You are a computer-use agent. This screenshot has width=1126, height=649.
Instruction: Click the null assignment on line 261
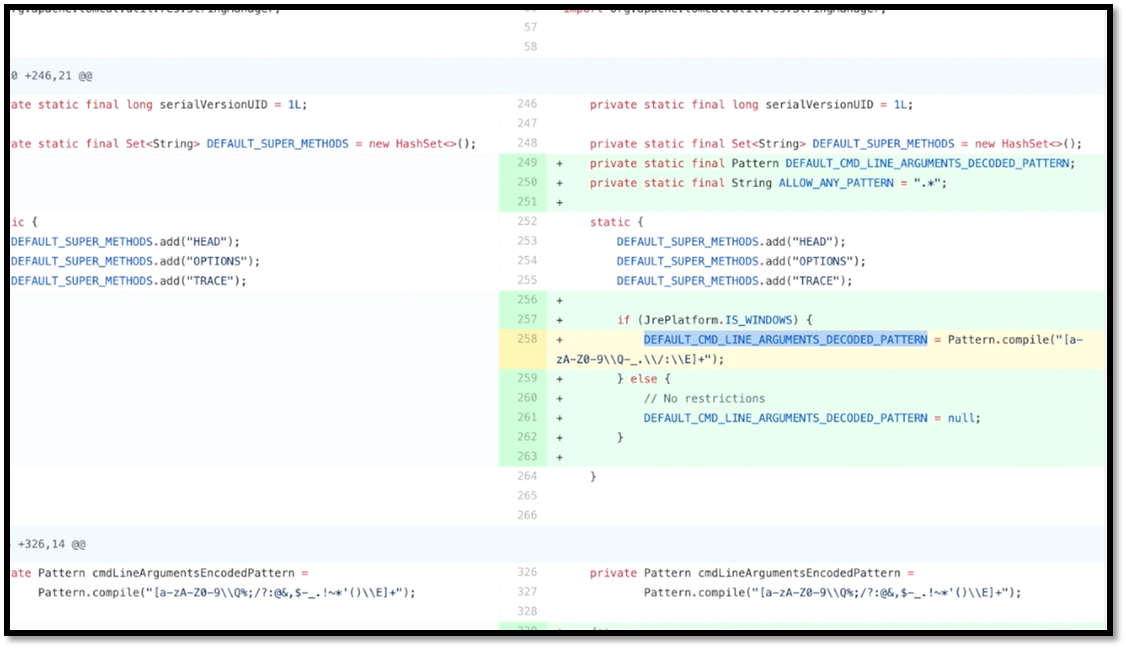point(963,418)
